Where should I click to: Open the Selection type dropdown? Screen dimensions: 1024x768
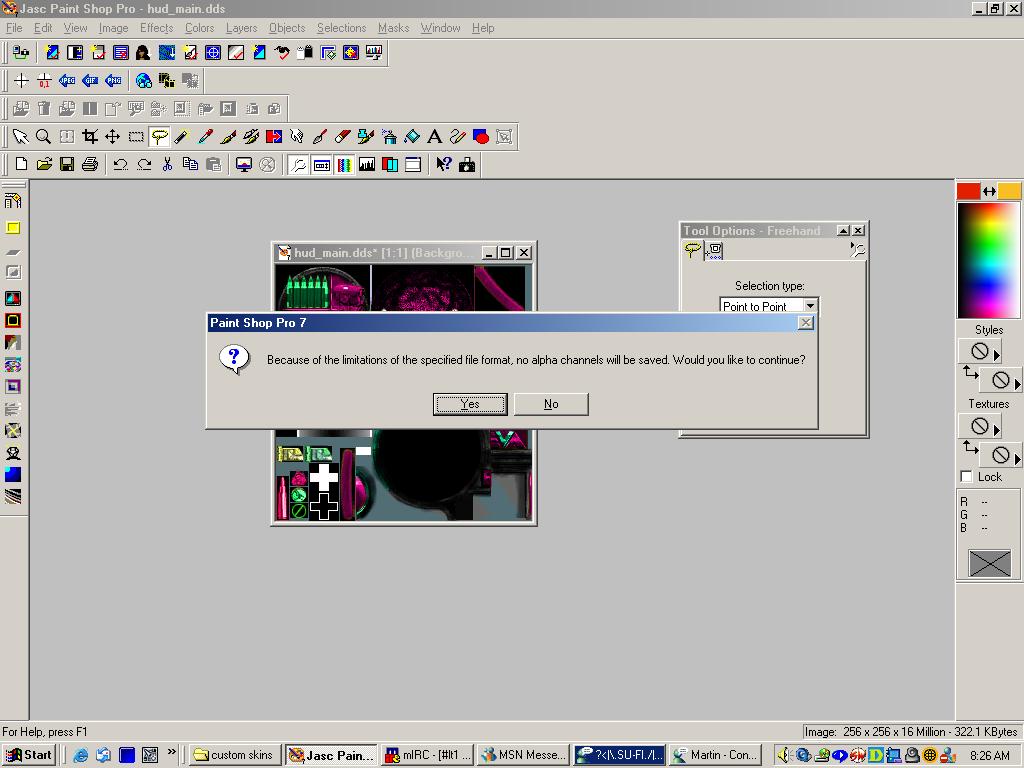[x=810, y=306]
